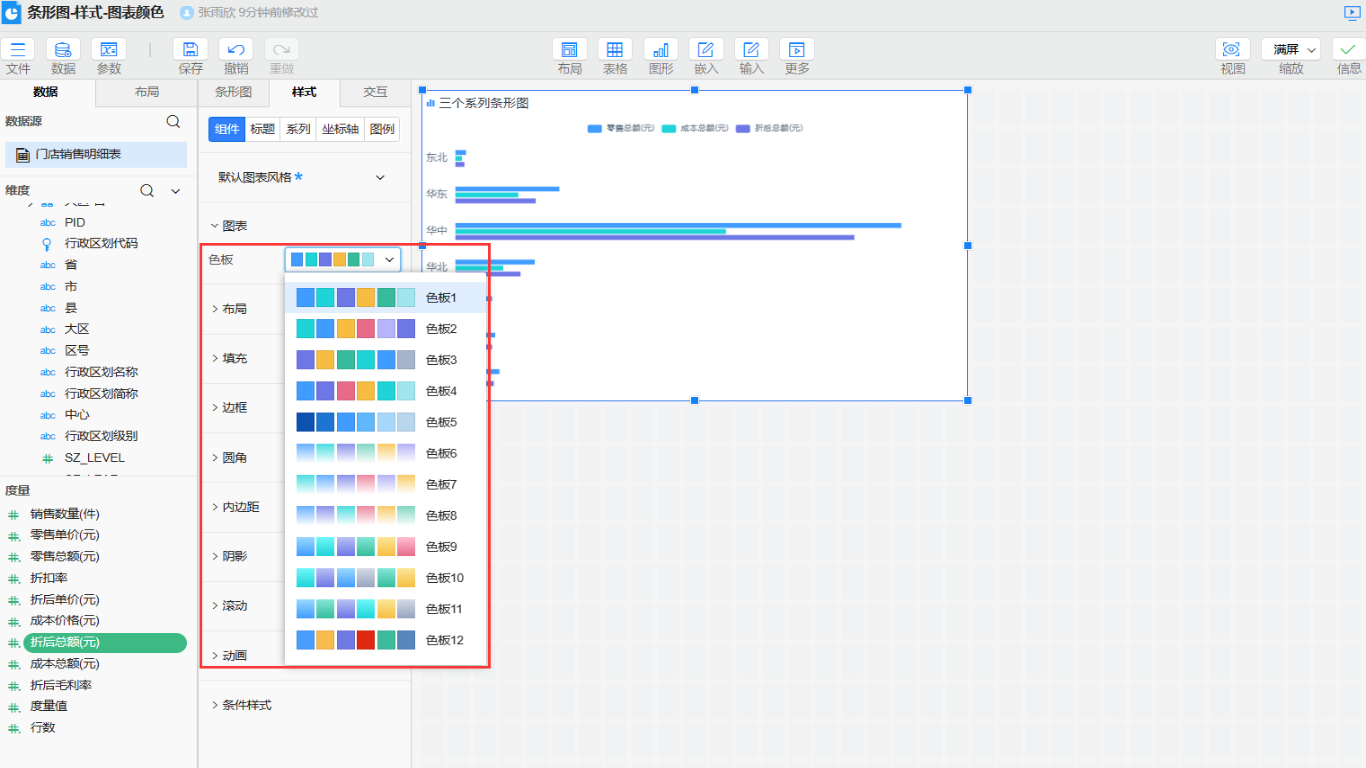Open the 满屏 zoom dropdown
This screenshot has width=1366, height=768.
pyautogui.click(x=1290, y=50)
